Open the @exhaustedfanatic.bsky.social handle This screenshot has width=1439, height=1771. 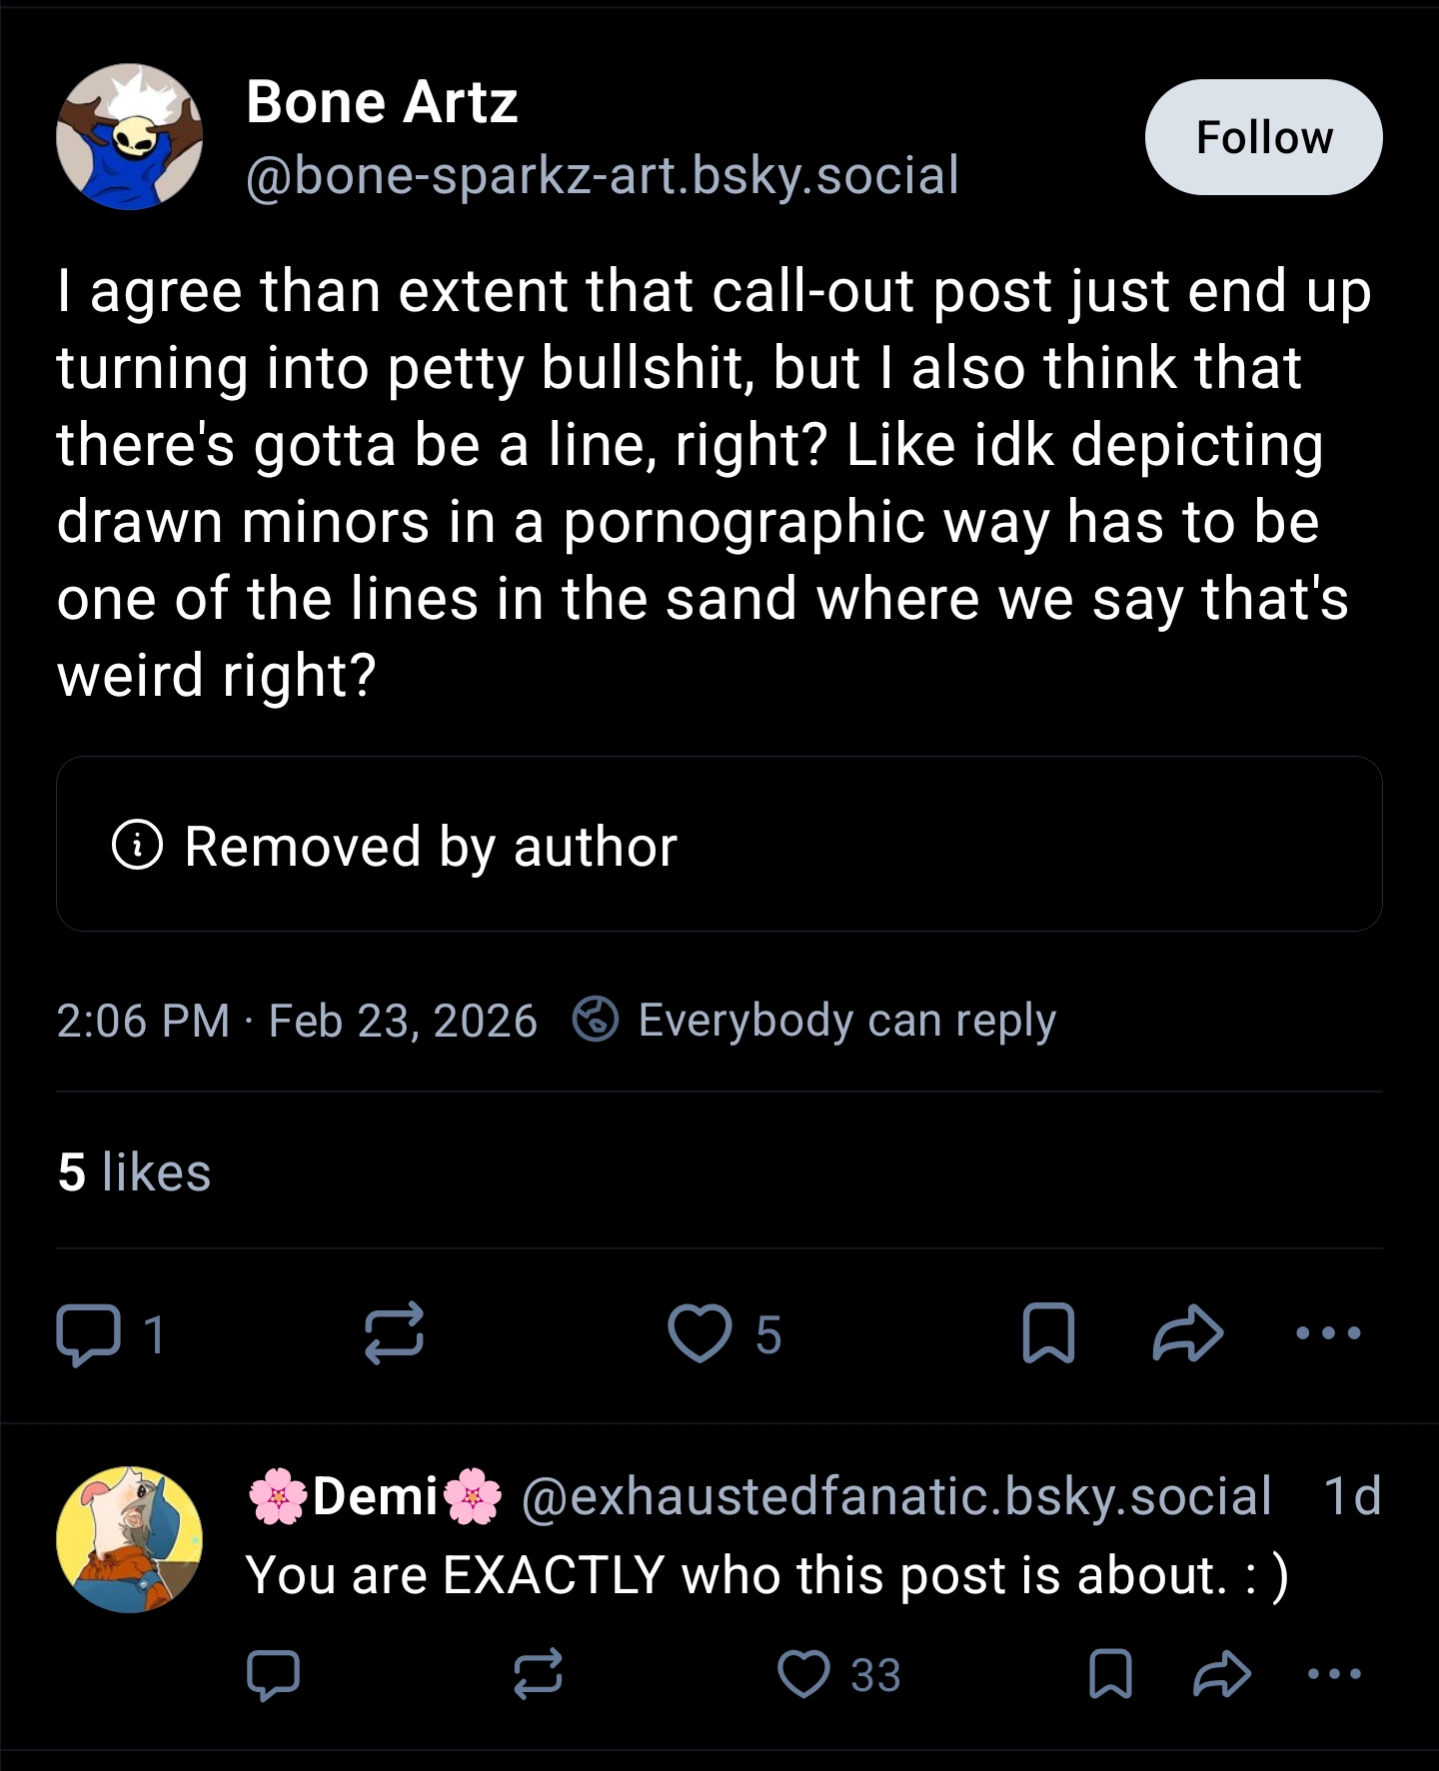[x=896, y=1497]
